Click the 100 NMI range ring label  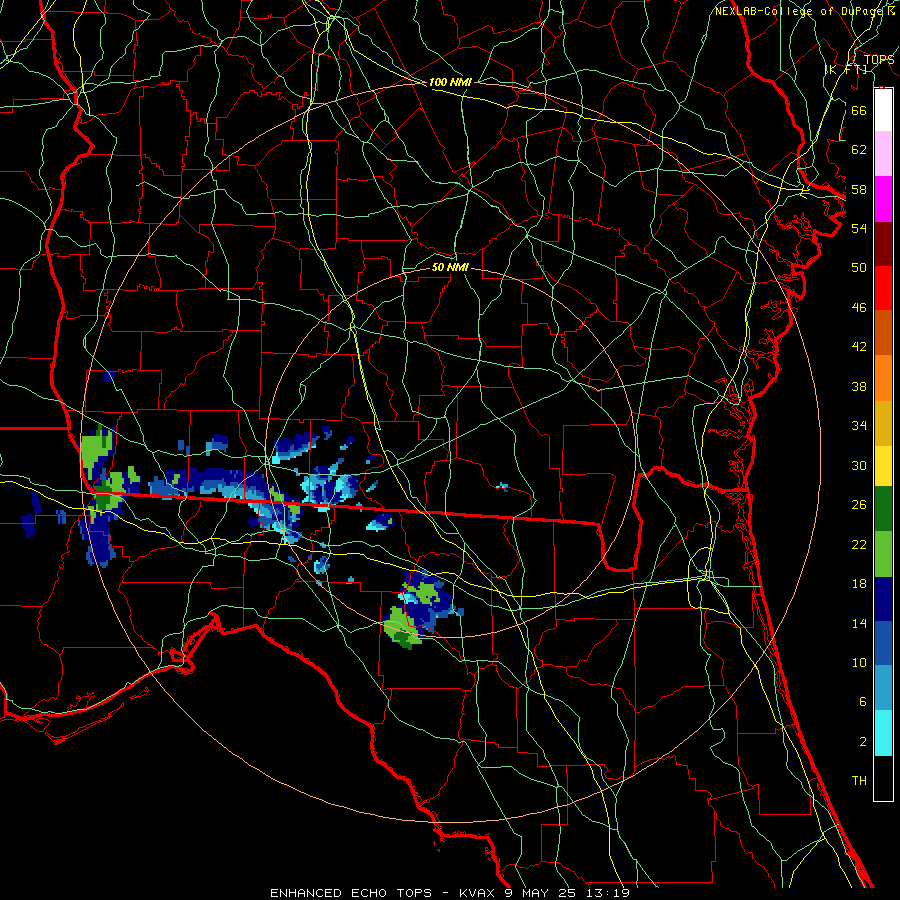pyautogui.click(x=450, y=82)
